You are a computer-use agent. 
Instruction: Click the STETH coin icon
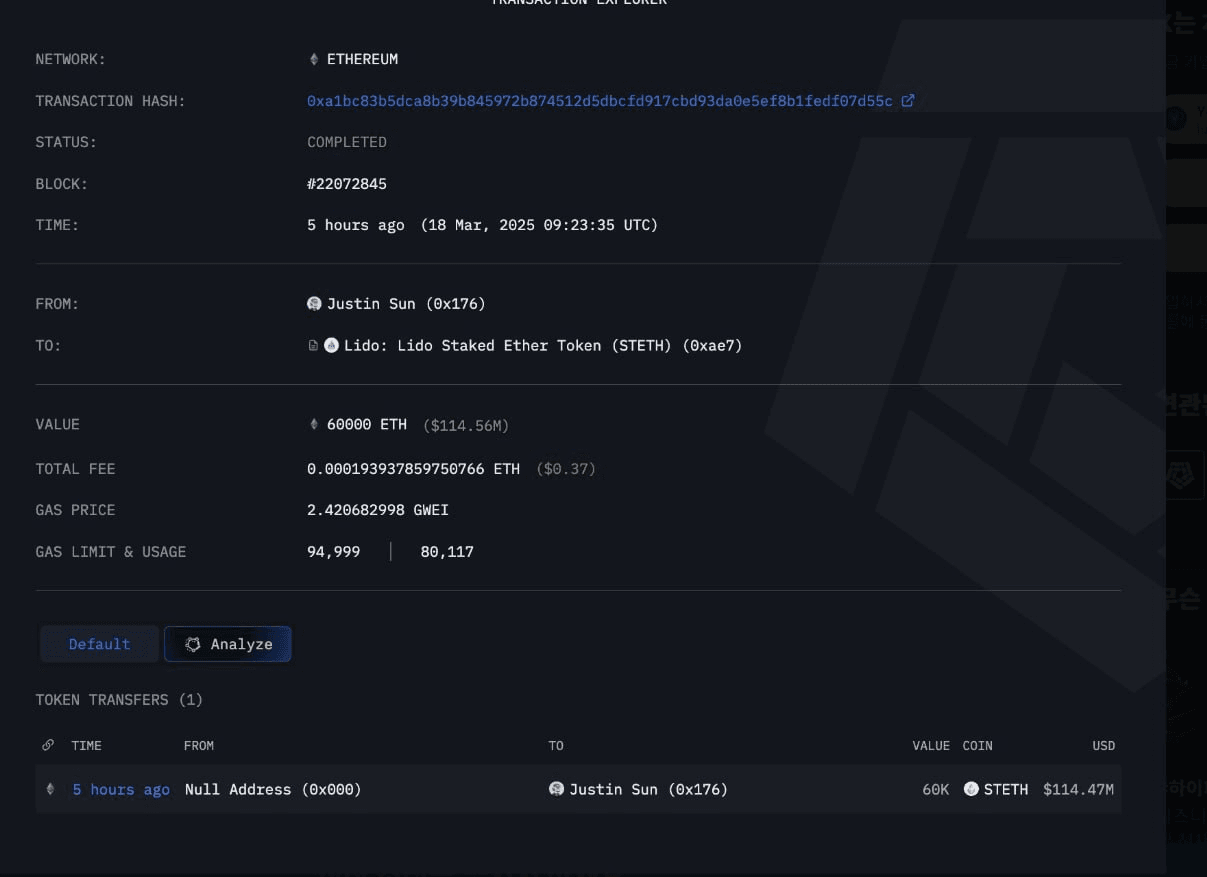coord(971,790)
